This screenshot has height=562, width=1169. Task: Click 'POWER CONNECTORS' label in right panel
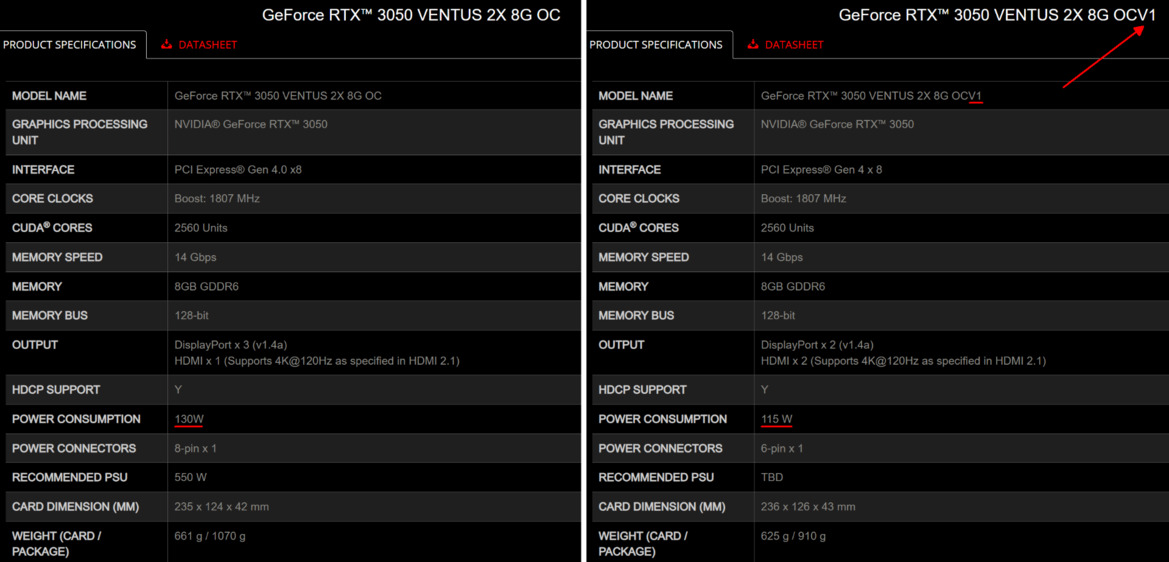pos(661,449)
